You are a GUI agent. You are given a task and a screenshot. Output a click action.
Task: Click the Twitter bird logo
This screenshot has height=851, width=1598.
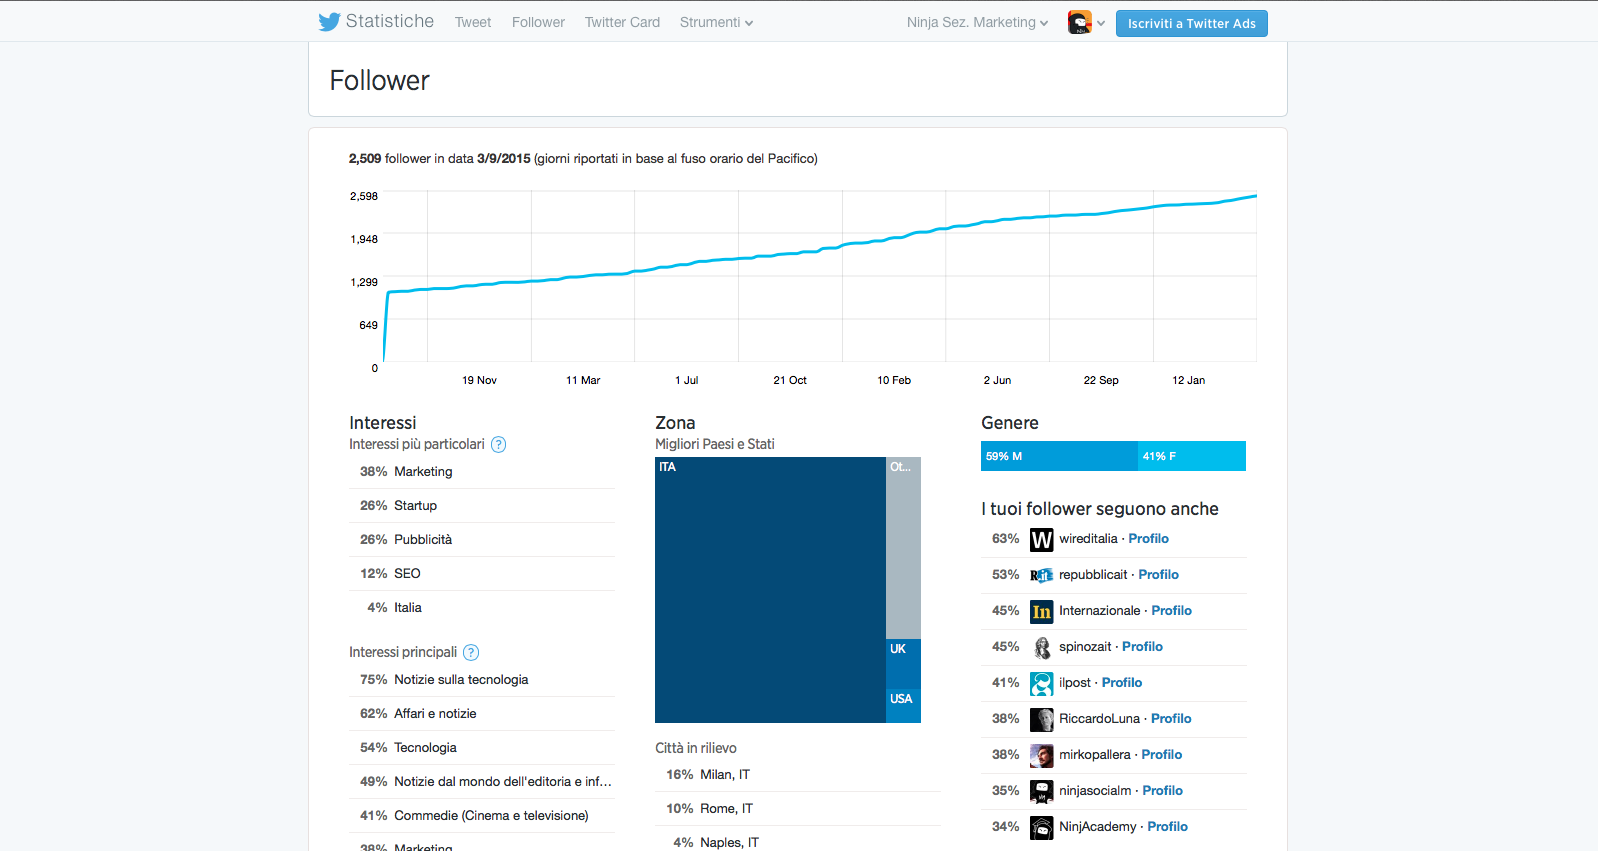pos(329,22)
